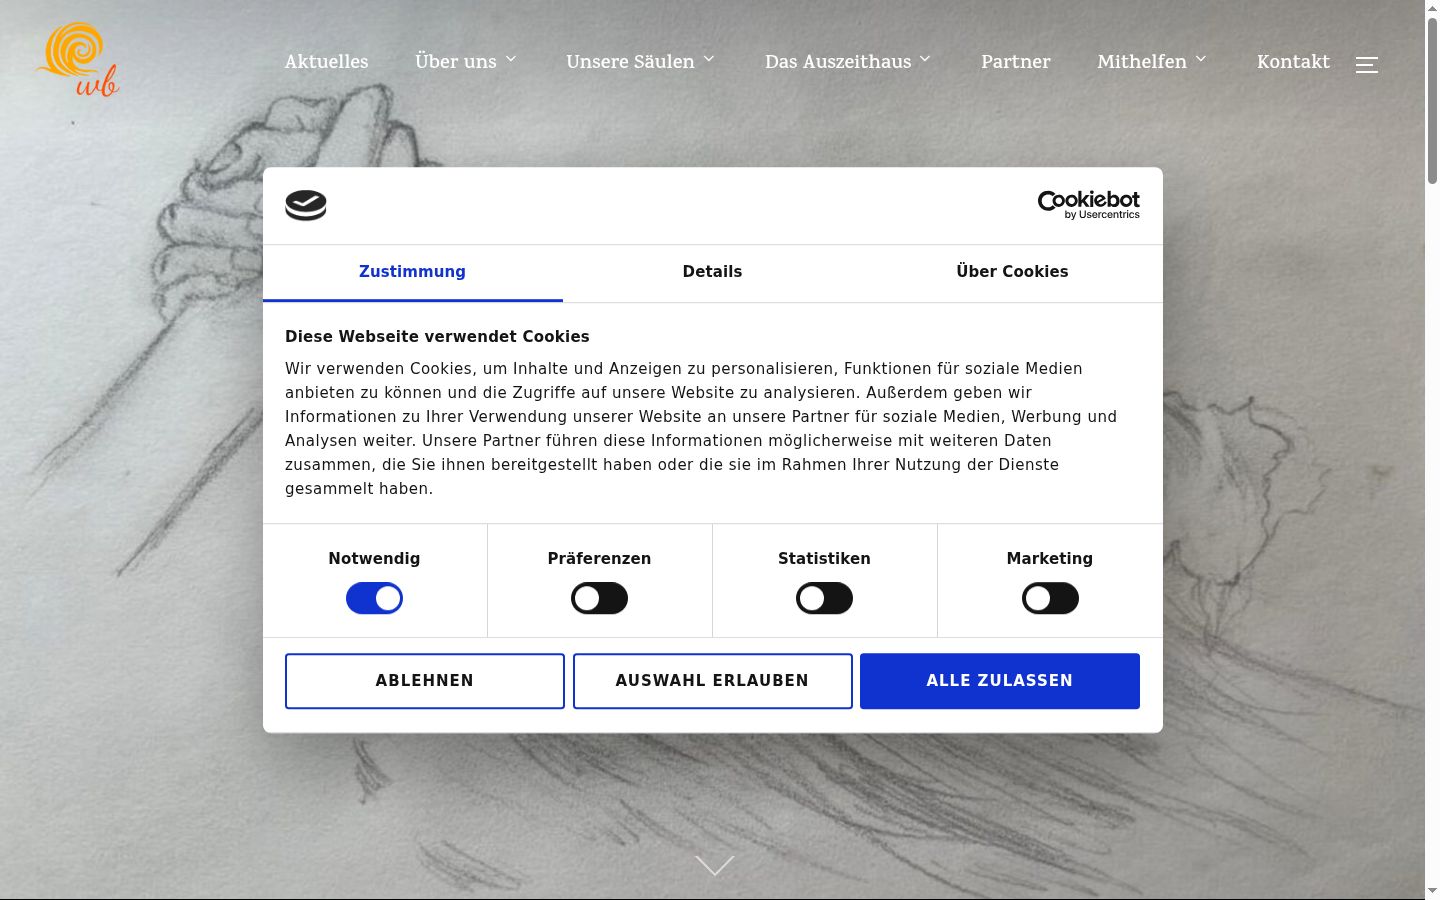Toggle the Notwendig cookie switch
The image size is (1440, 900).
tap(374, 599)
